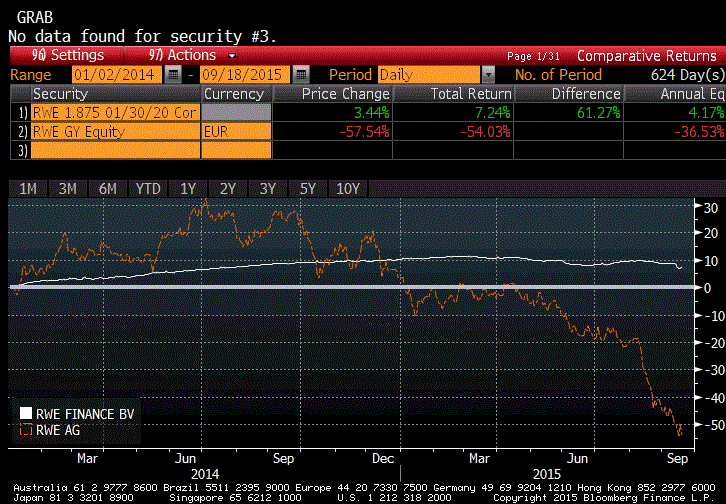726x504 pixels.
Task: Click the Range label
Action: [x=31, y=75]
